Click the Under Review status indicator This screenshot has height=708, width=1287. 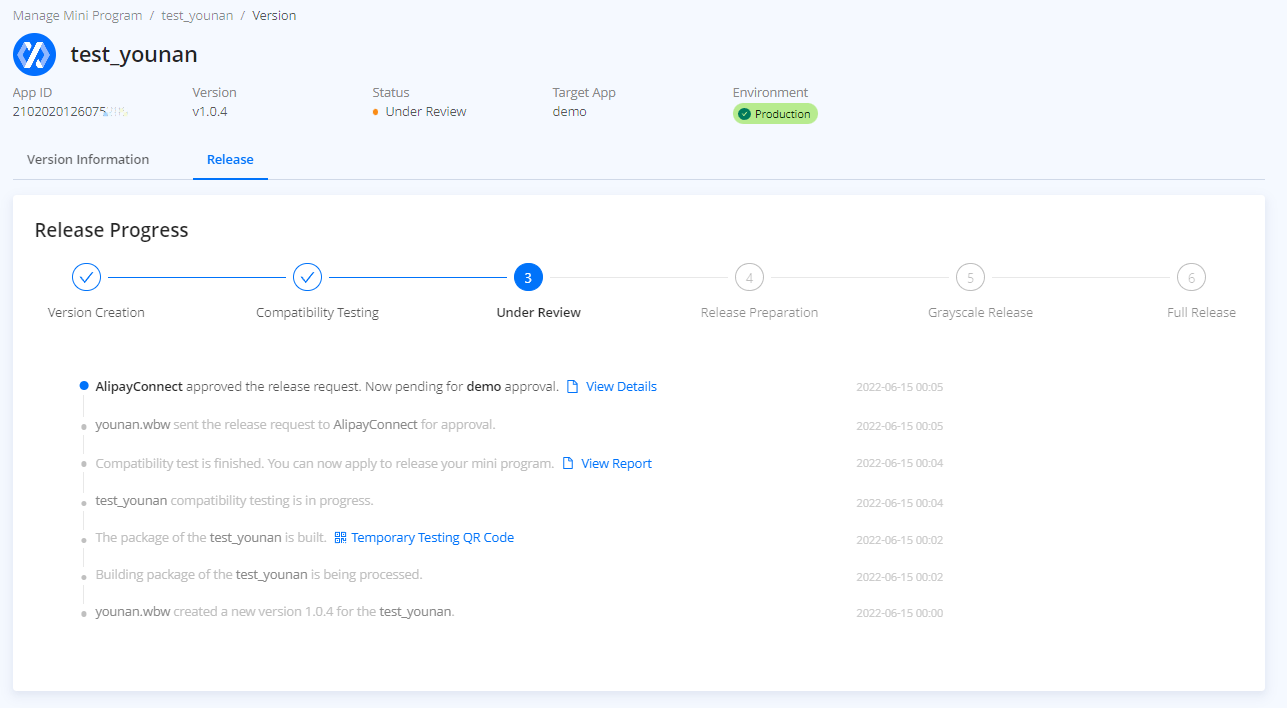click(425, 112)
